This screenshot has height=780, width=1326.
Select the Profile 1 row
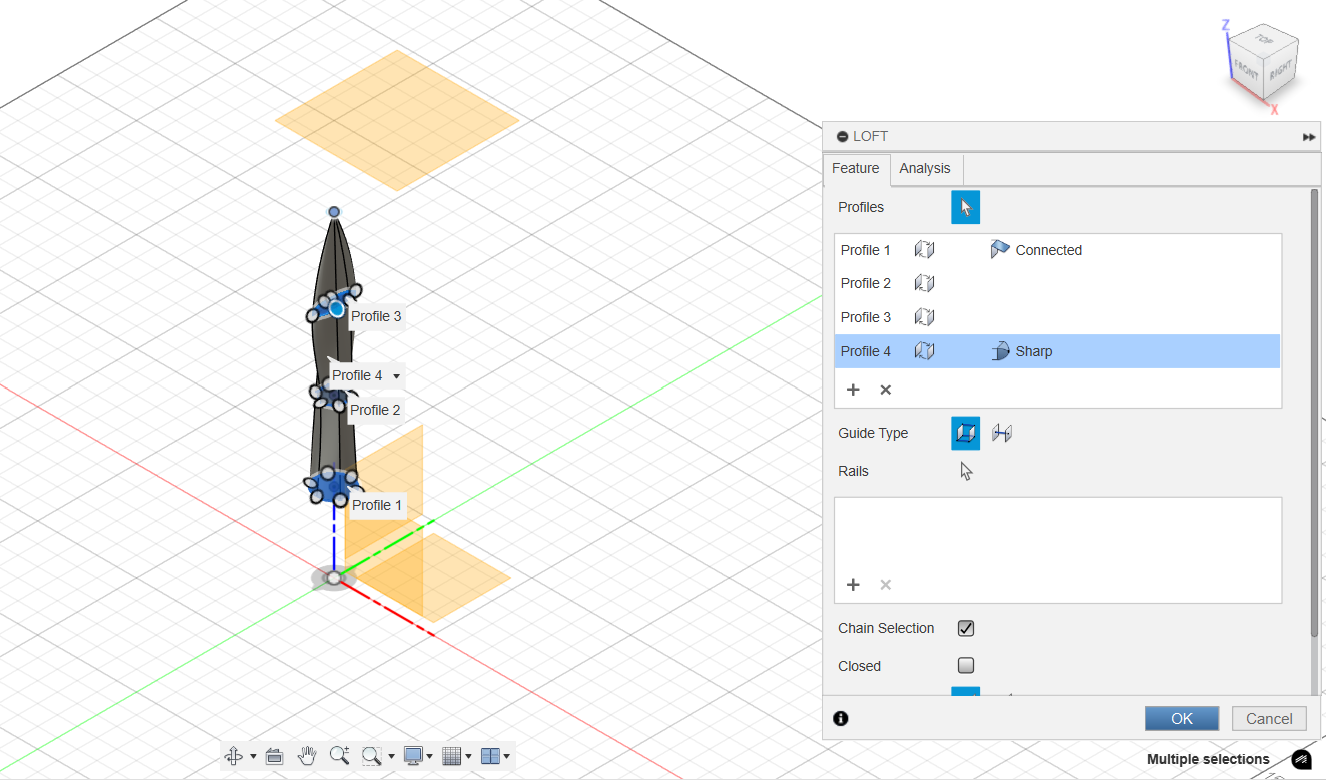tap(1058, 250)
